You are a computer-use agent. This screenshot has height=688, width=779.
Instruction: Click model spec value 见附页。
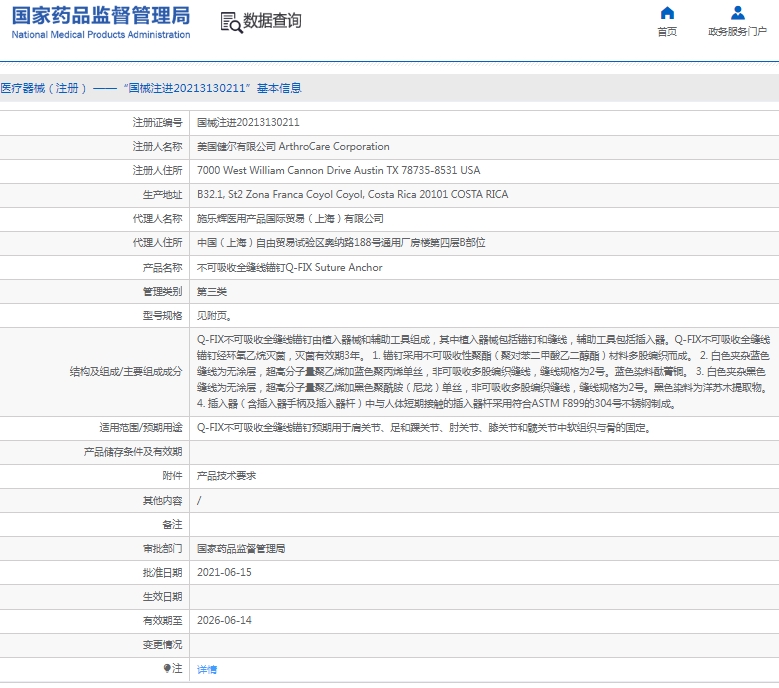214,315
